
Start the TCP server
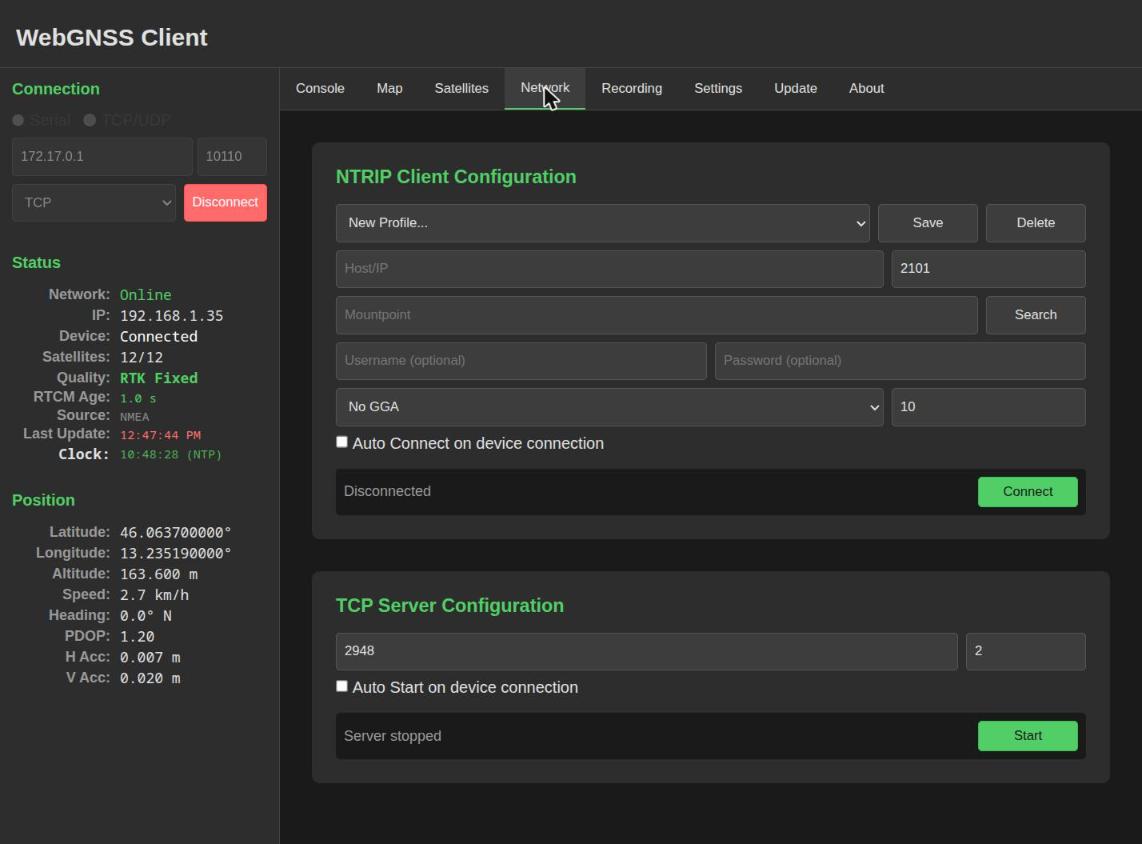1028,735
